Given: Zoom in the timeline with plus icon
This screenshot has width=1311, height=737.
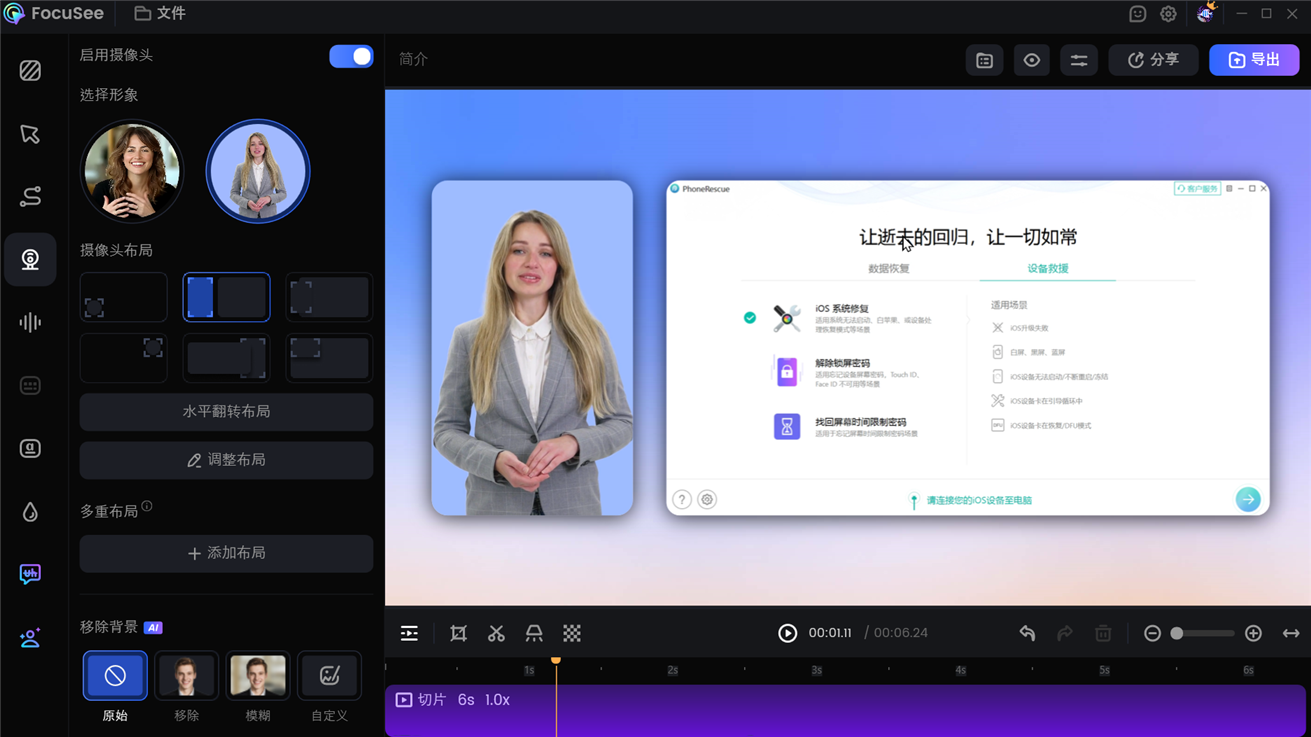Looking at the screenshot, I should [x=1253, y=633].
